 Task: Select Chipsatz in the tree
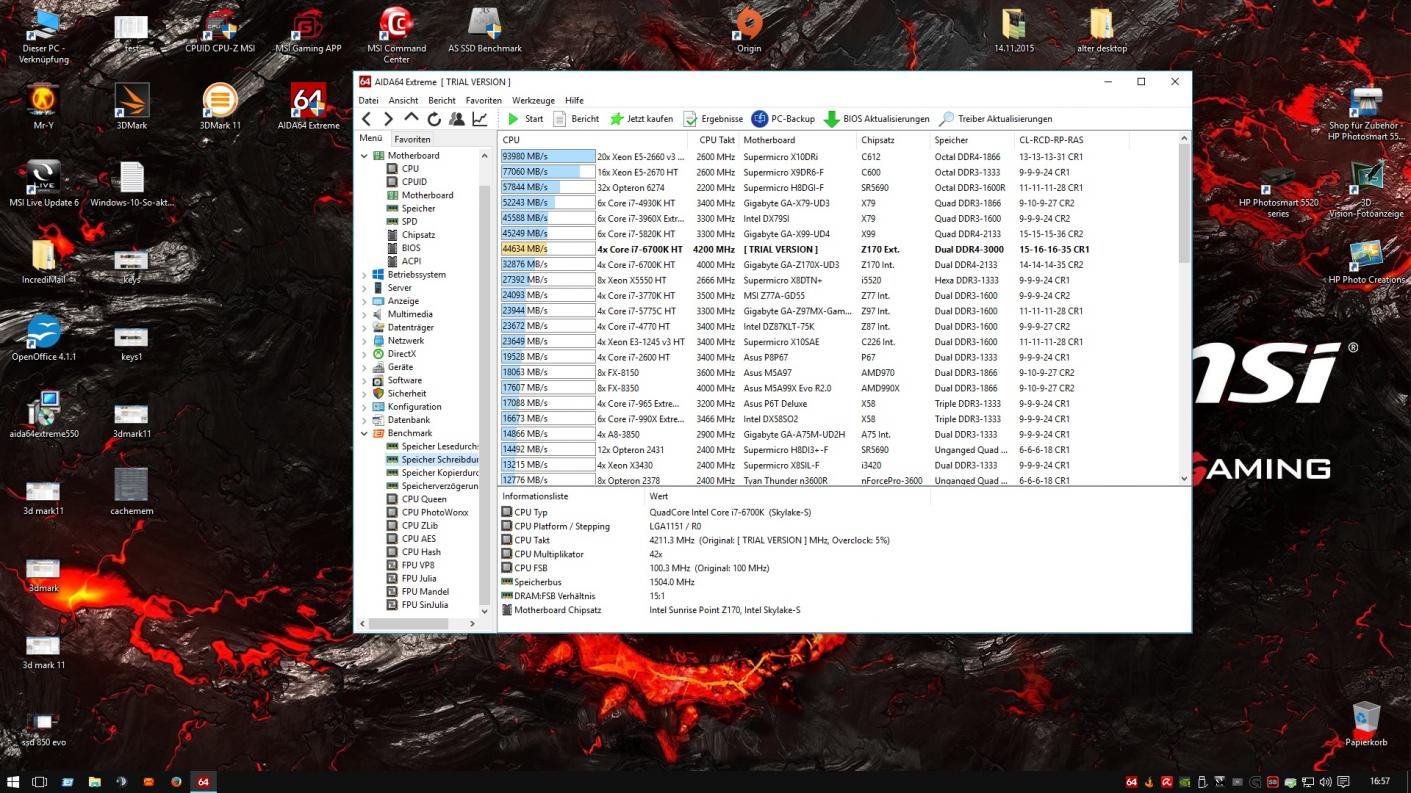click(418, 235)
